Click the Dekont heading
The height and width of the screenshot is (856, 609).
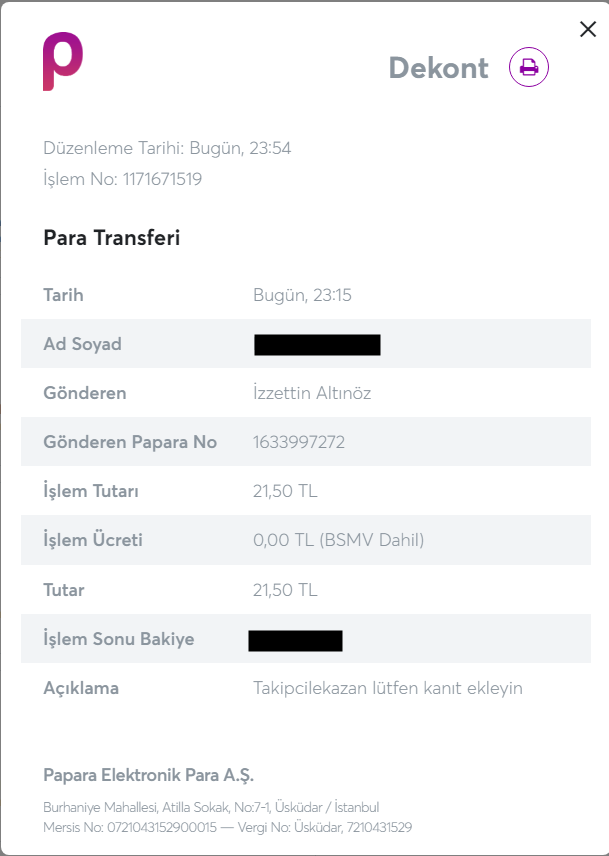click(439, 68)
